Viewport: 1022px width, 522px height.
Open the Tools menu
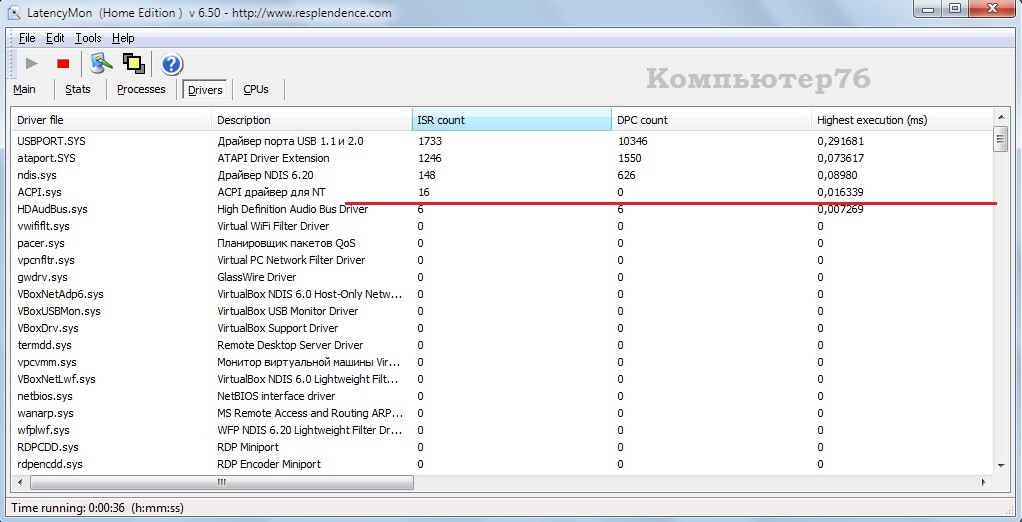click(88, 38)
